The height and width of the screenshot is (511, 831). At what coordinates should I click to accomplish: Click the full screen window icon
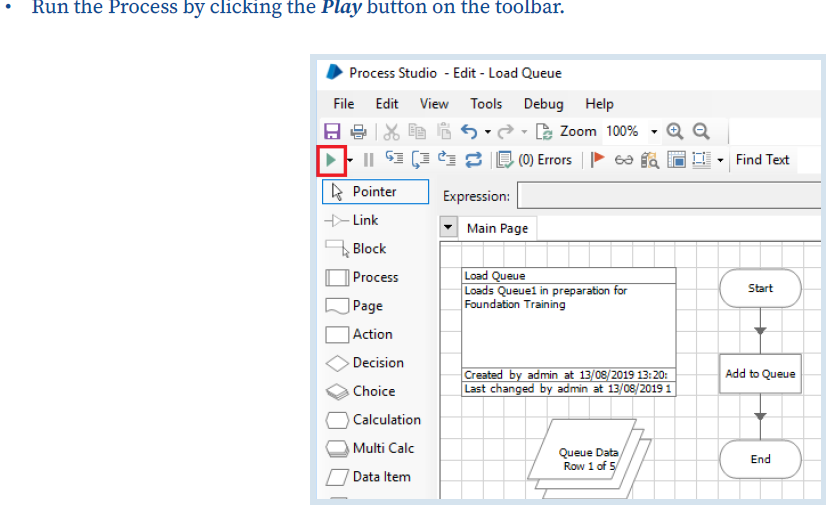(676, 160)
